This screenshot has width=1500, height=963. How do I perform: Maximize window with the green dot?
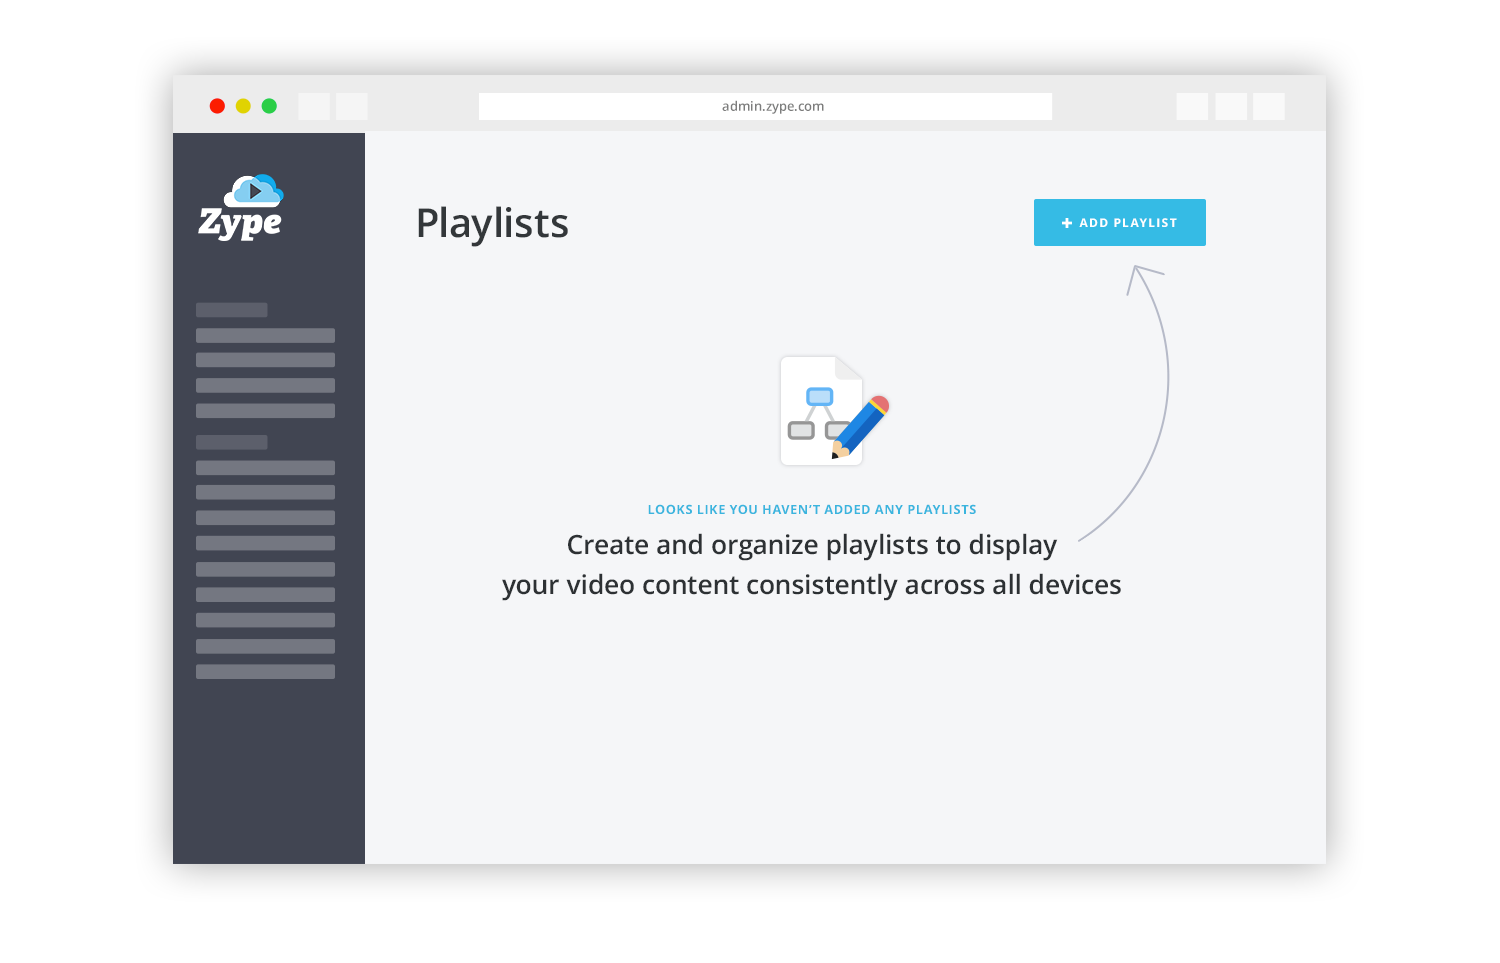tap(269, 106)
